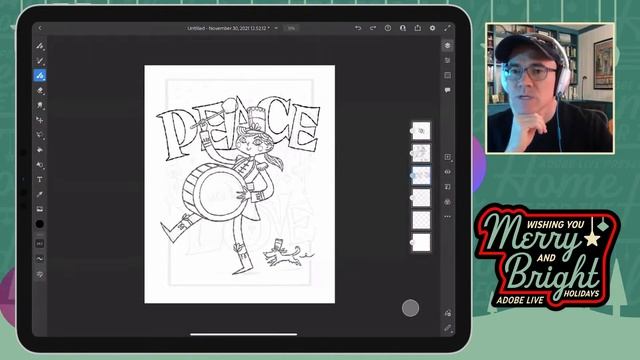
Task: Select the fifth layer thumbnail
Action: pyautogui.click(x=421, y=220)
